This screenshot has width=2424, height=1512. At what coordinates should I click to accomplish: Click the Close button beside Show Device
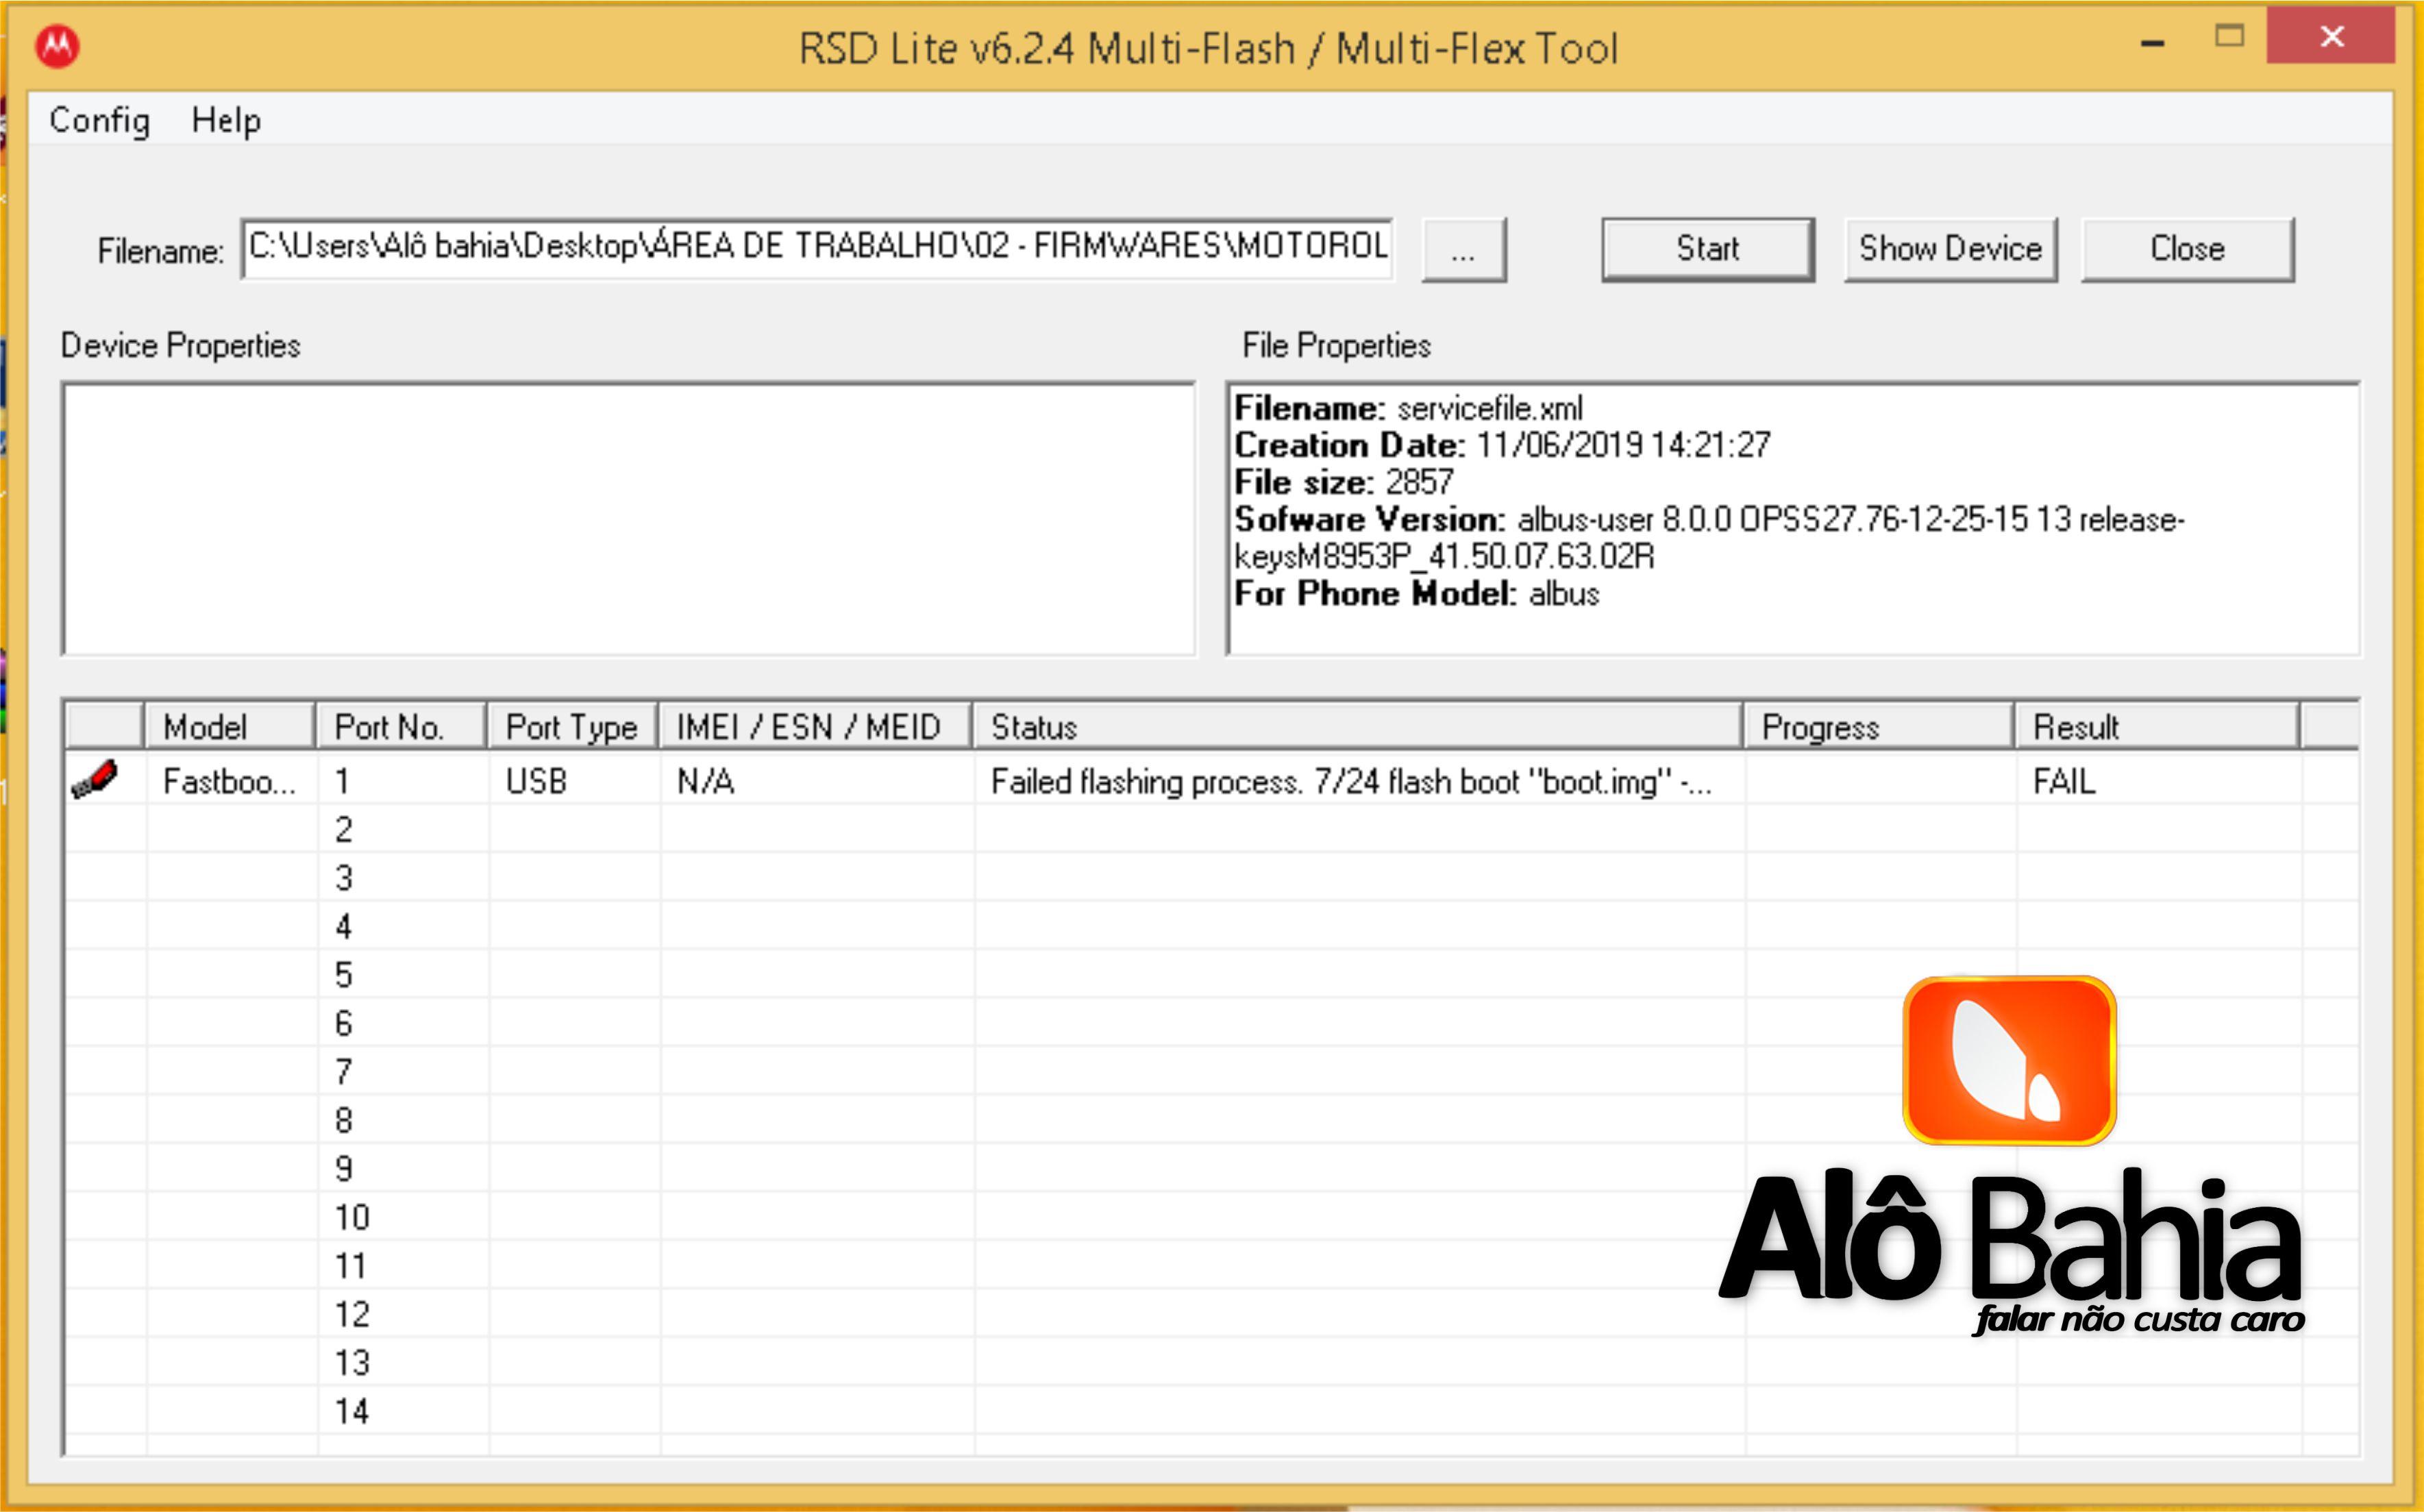click(2187, 249)
